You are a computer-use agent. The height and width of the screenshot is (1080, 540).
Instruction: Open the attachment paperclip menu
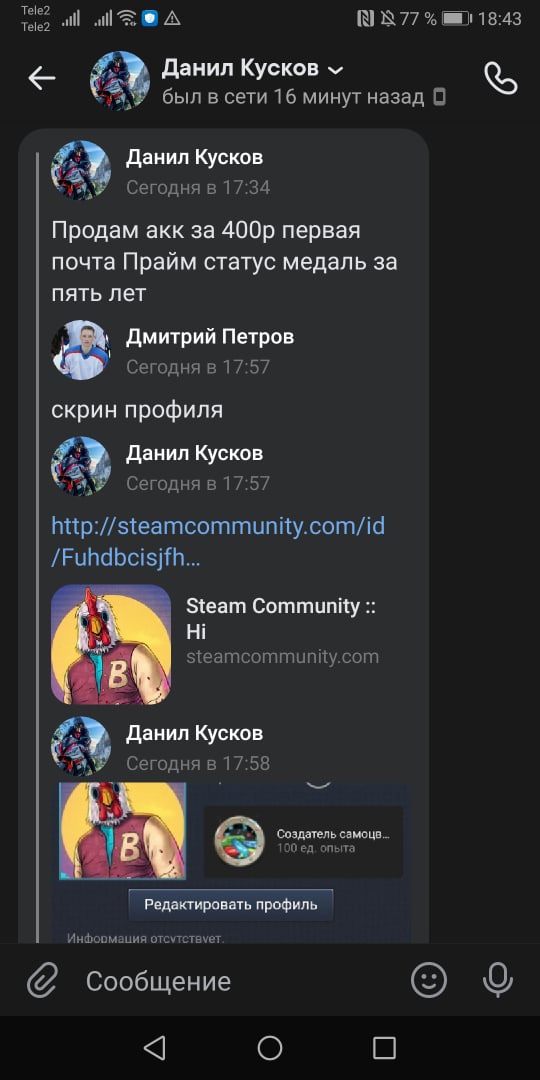[43, 979]
